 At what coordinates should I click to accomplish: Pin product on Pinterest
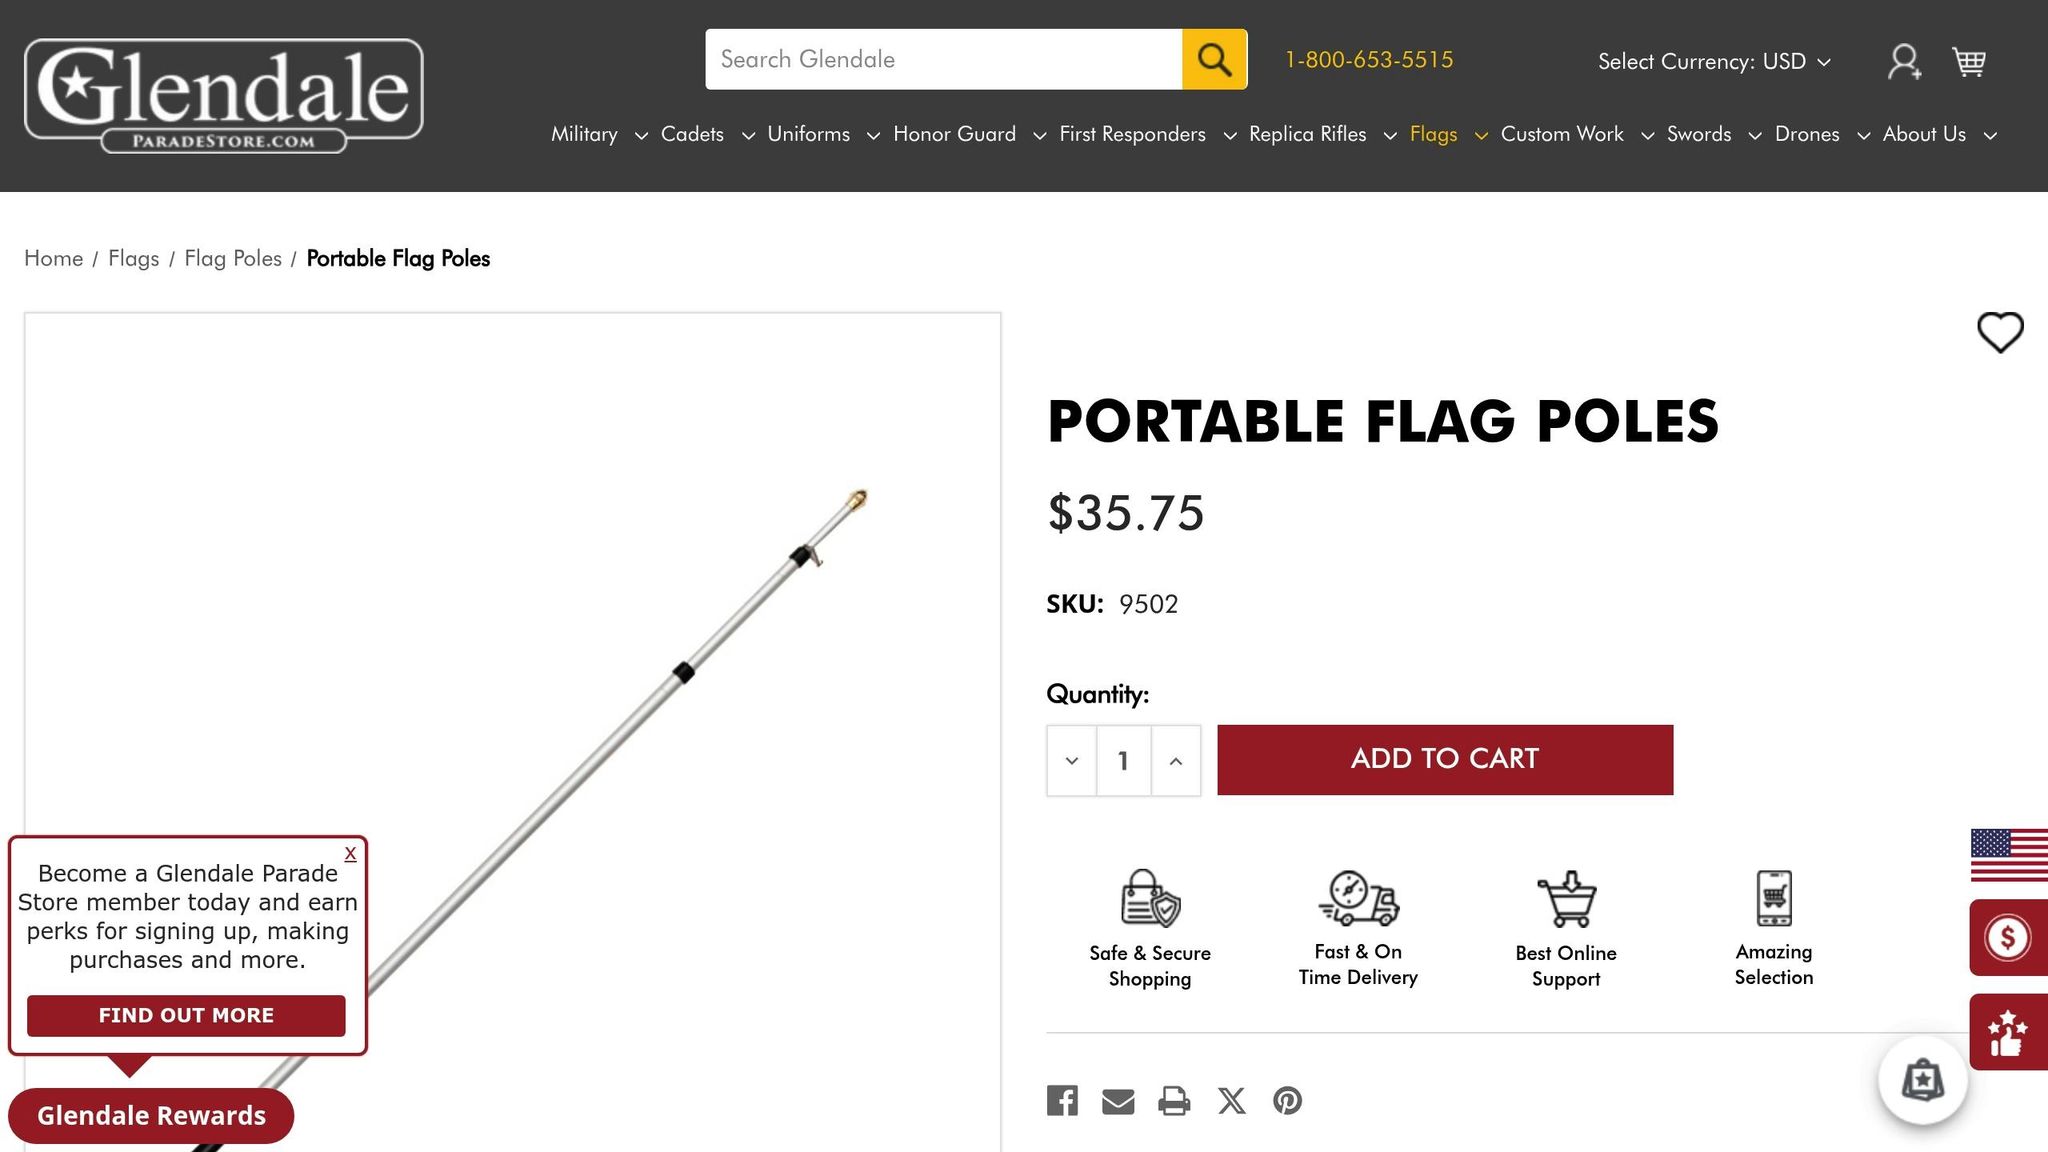1287,1101
